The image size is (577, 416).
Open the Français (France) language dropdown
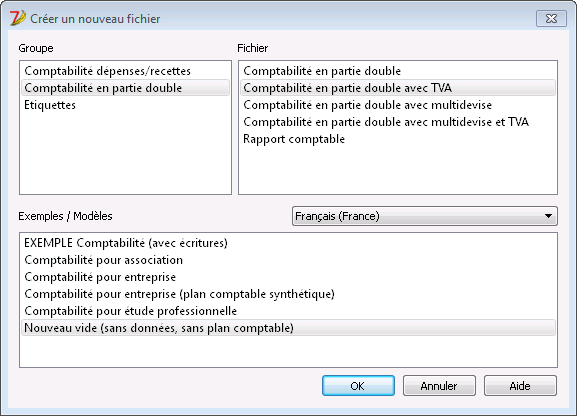coord(425,216)
